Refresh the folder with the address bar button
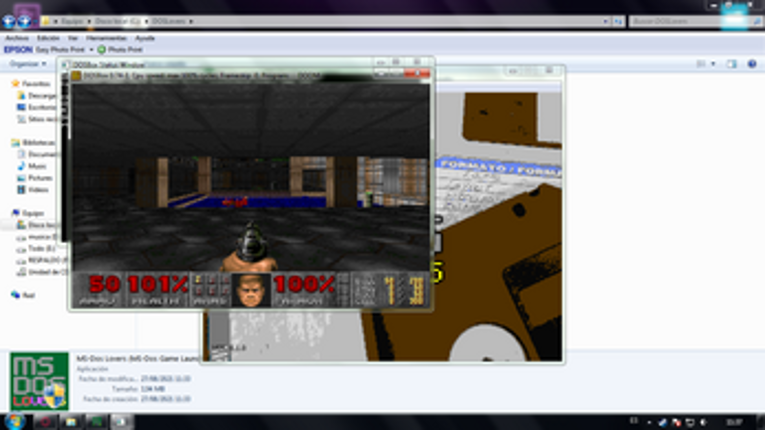The width and height of the screenshot is (765, 430). pyautogui.click(x=618, y=21)
